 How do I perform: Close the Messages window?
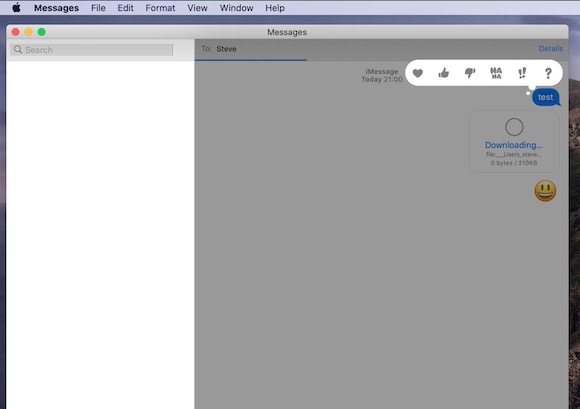tap(16, 32)
